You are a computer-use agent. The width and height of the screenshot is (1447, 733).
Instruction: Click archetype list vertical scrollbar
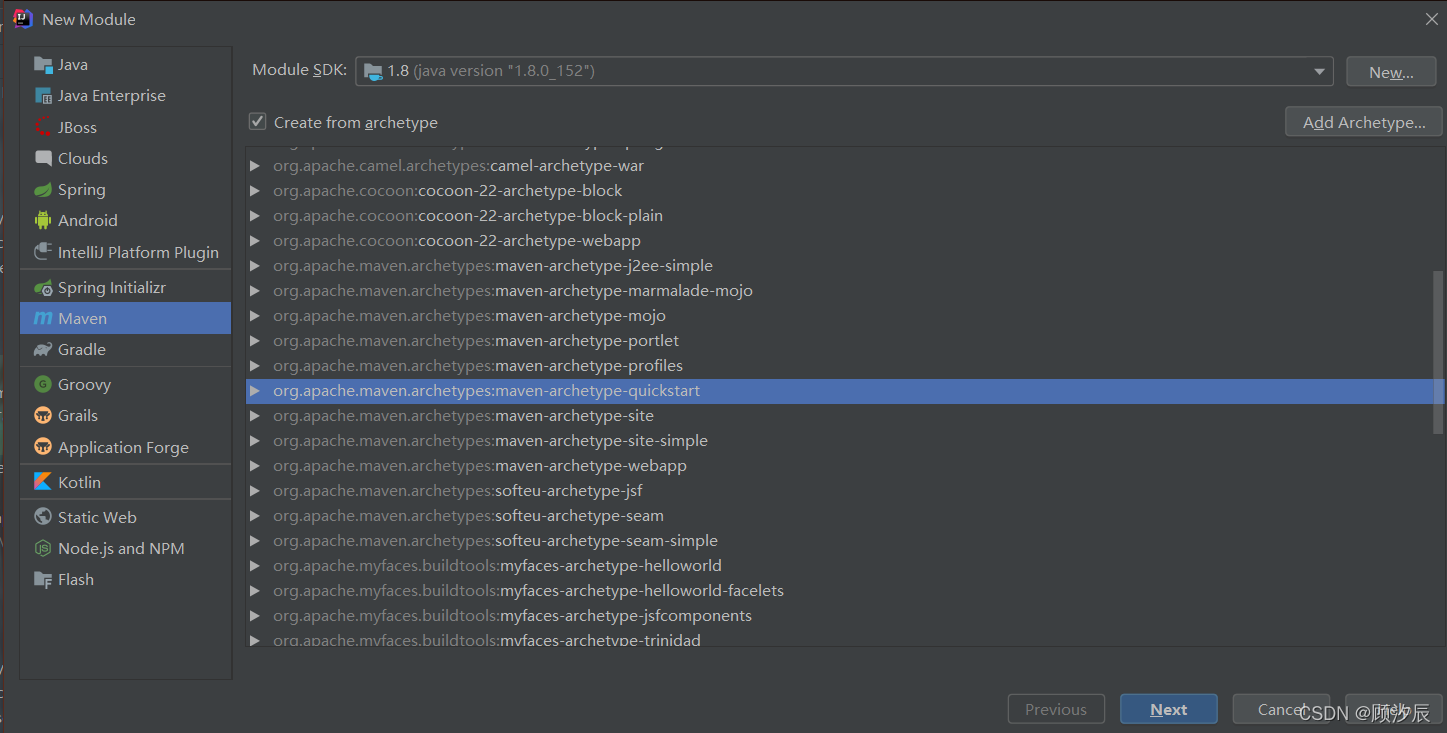point(1438,352)
